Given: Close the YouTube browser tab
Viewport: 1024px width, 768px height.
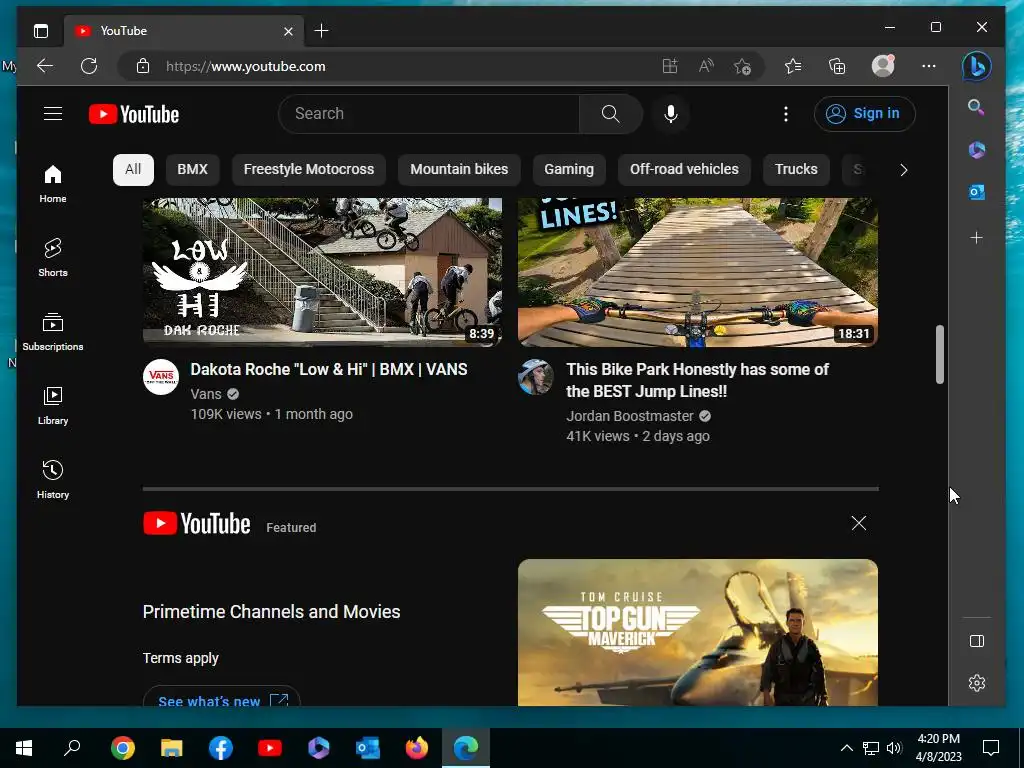Looking at the screenshot, I should click(288, 31).
